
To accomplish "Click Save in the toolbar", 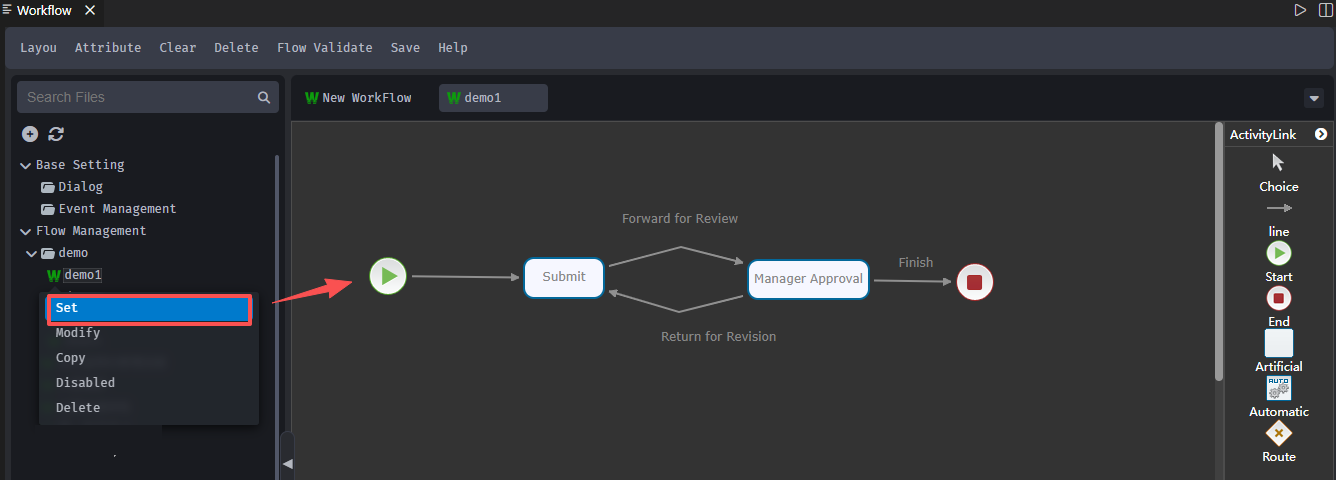I will click(x=405, y=48).
